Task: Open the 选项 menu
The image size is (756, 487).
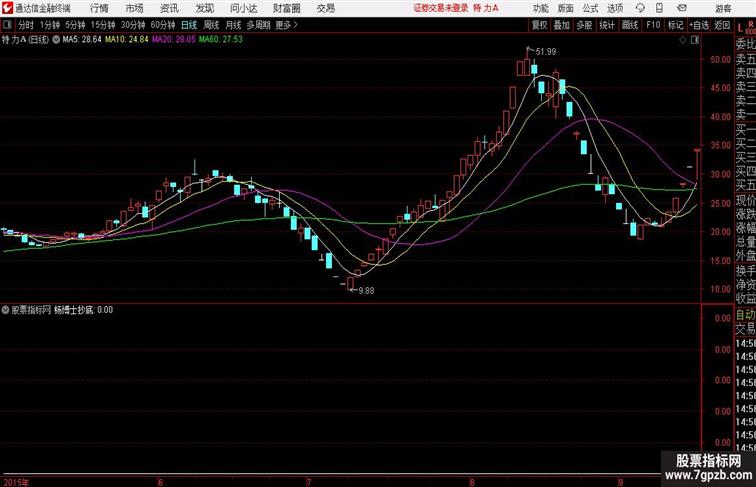Action: 615,8
